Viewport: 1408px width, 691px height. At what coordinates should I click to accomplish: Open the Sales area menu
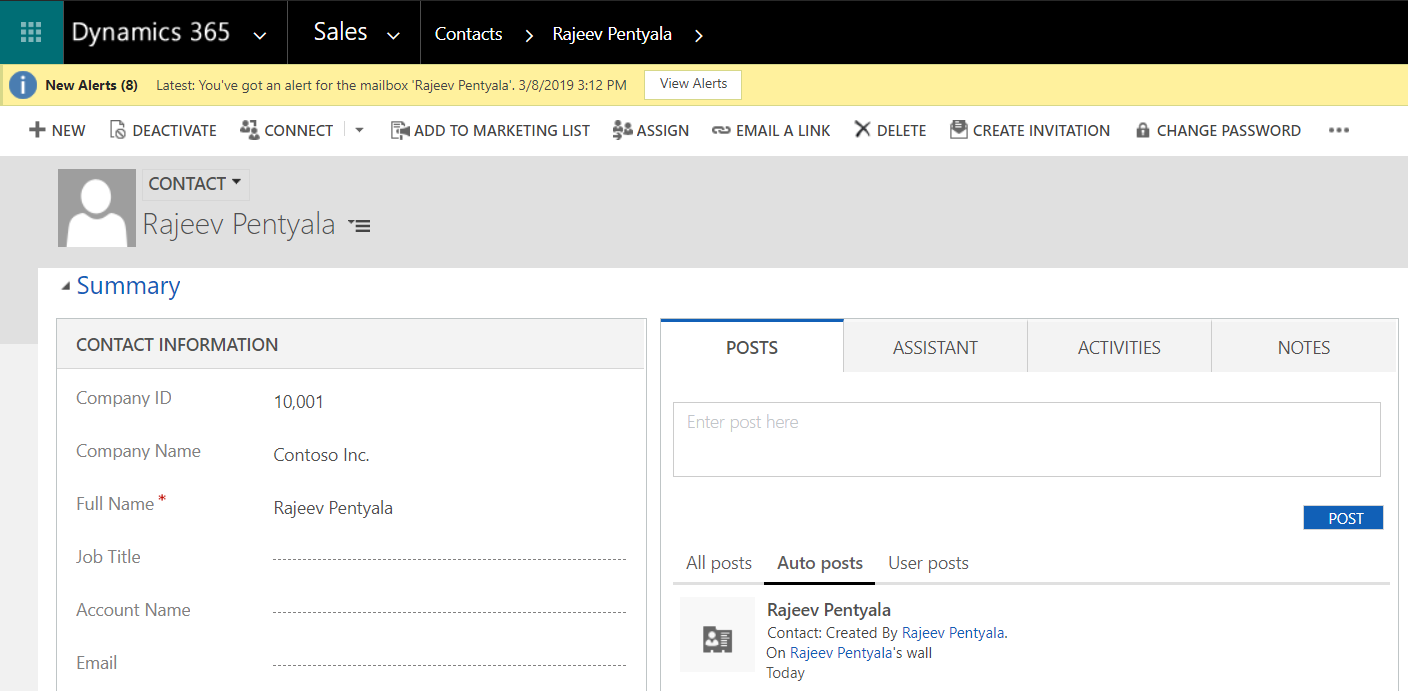340,32
